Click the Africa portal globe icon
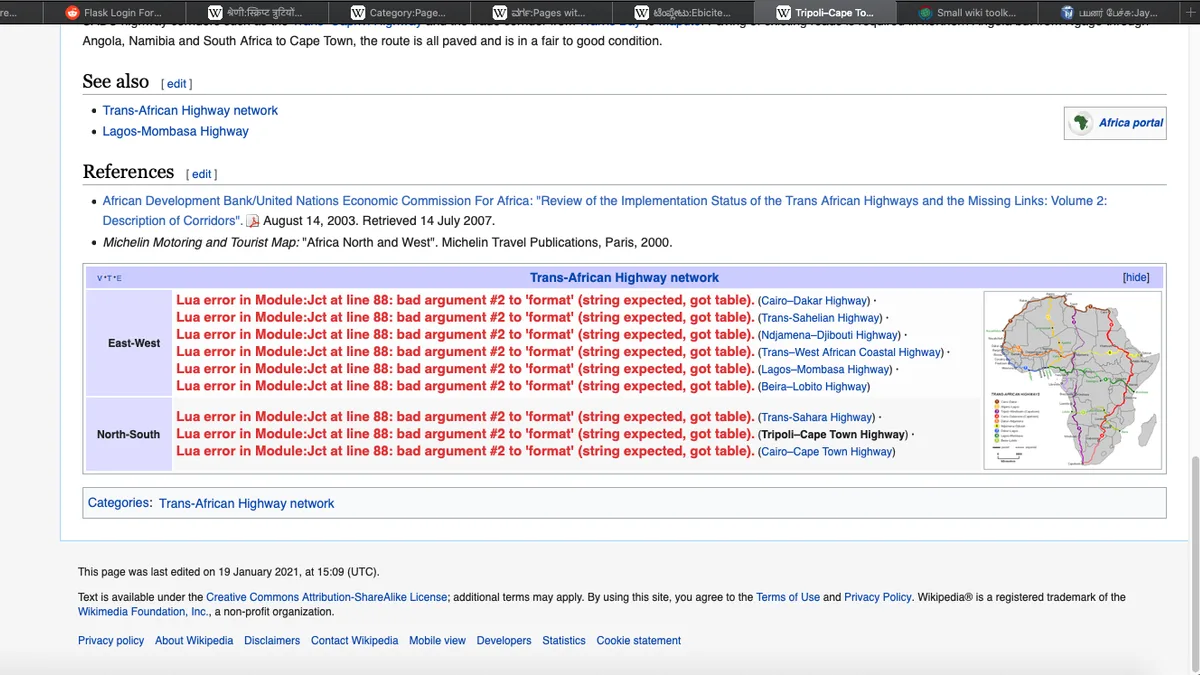Image resolution: width=1200 pixels, height=675 pixels. pyautogui.click(x=1081, y=123)
